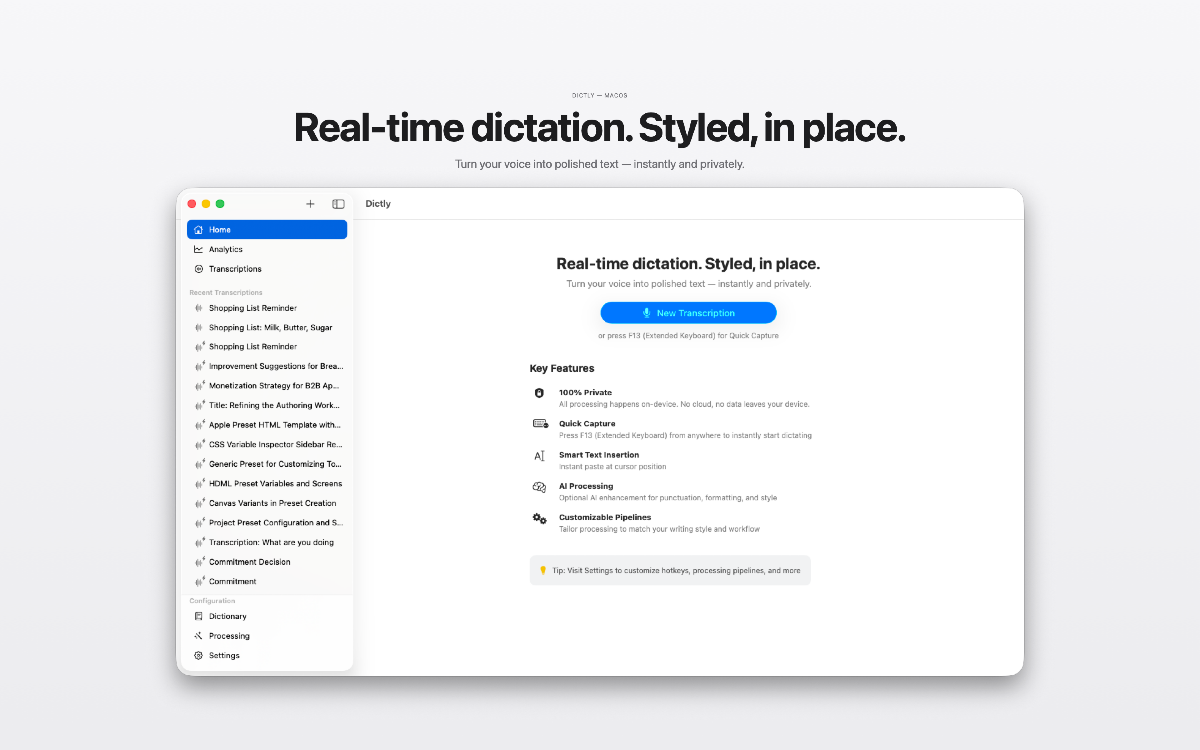Click the keyboard icon beside Quick Capture

click(539, 424)
